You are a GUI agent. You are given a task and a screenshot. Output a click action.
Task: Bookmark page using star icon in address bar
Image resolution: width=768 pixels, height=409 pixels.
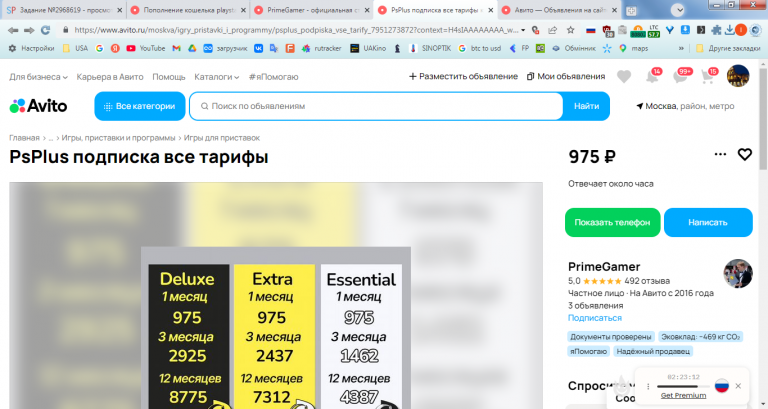[571, 30]
